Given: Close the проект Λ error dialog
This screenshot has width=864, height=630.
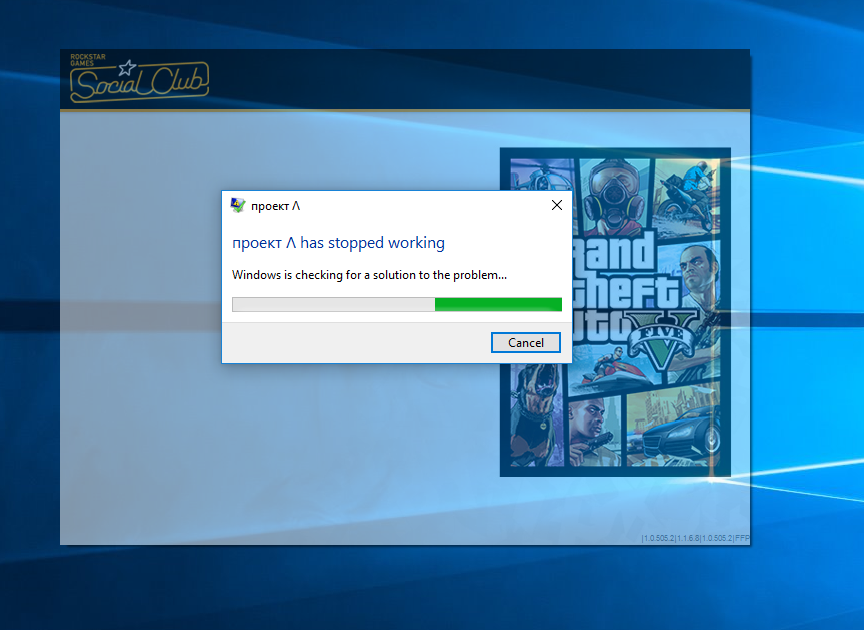Looking at the screenshot, I should pyautogui.click(x=557, y=206).
